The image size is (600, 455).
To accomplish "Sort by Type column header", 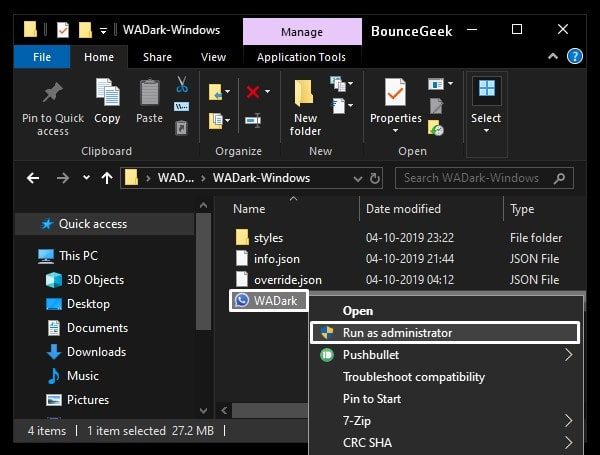I will [522, 209].
